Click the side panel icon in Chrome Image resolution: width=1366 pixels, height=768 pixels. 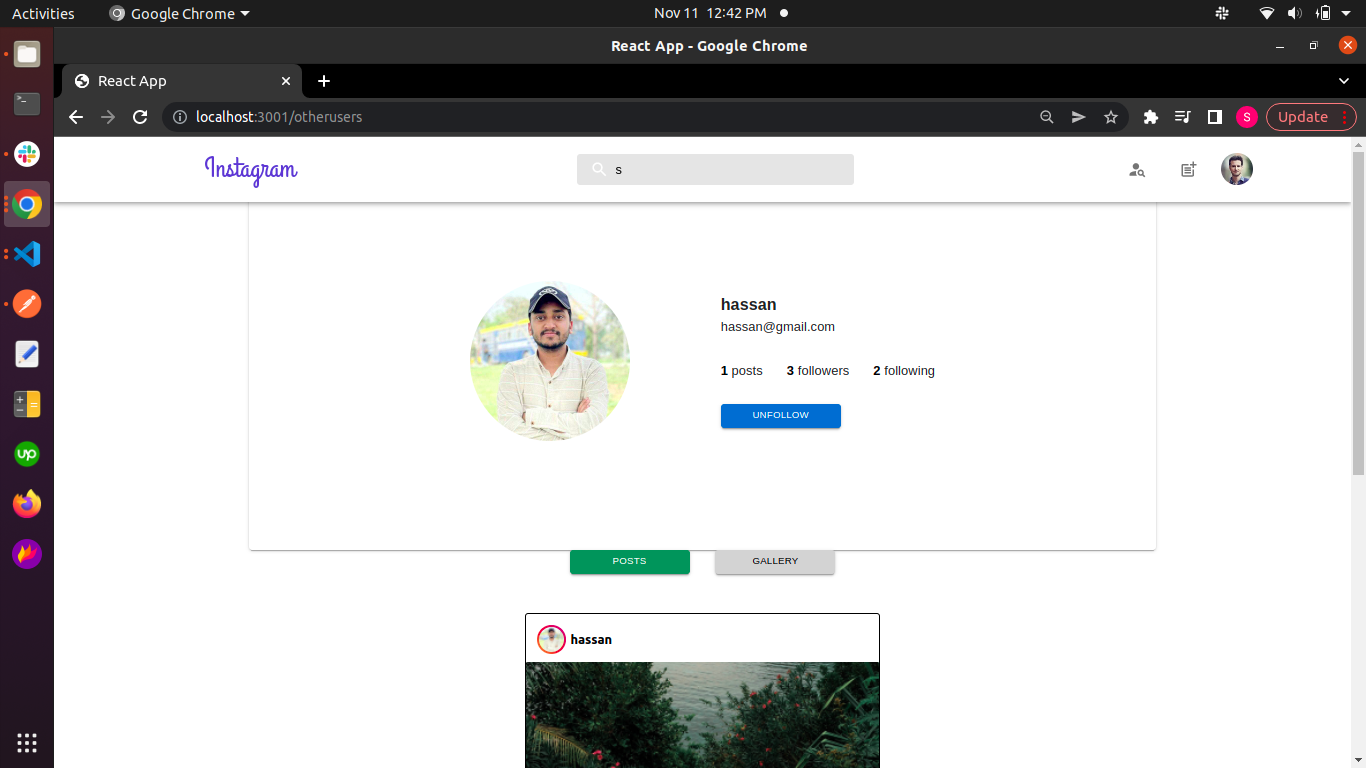click(1214, 117)
